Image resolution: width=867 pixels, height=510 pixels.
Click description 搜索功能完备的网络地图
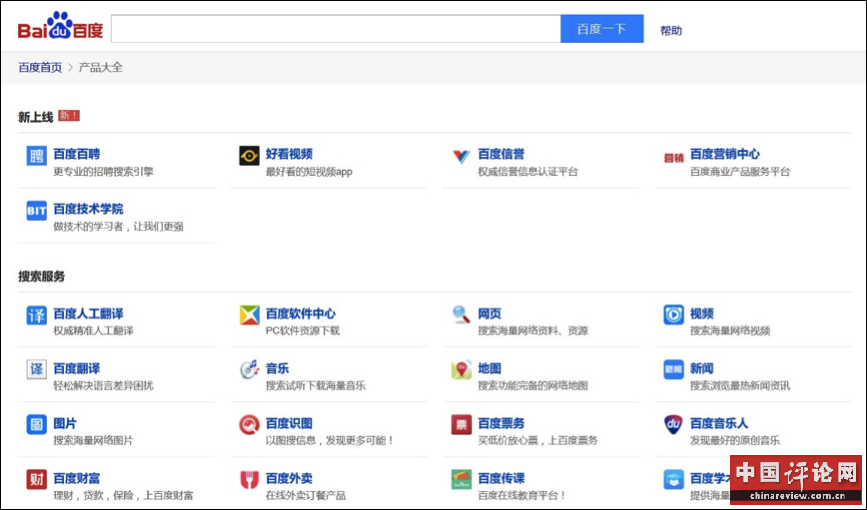(x=532, y=386)
